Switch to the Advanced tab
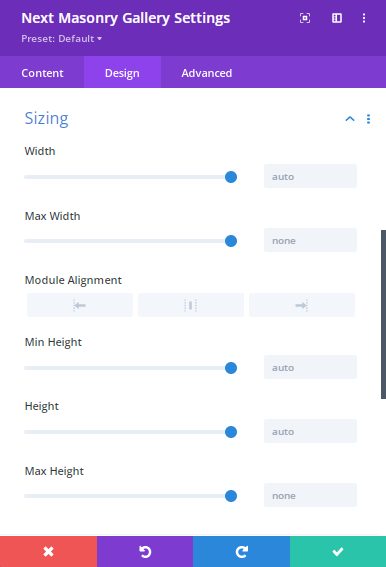The height and width of the screenshot is (567, 386). [x=207, y=73]
